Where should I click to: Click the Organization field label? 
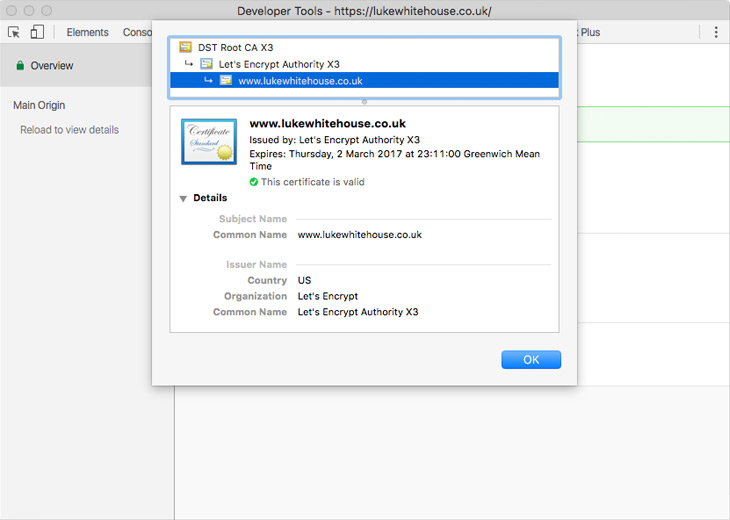coord(256,296)
